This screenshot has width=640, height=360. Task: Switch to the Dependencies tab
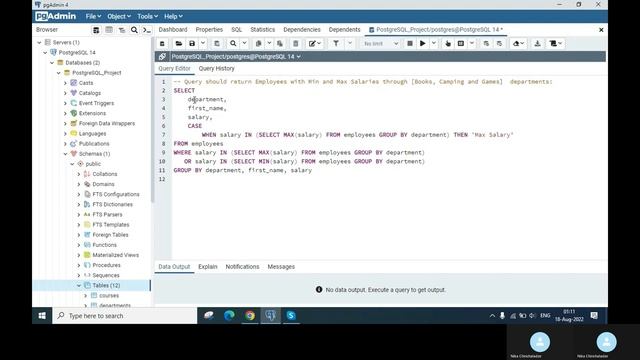click(x=302, y=30)
